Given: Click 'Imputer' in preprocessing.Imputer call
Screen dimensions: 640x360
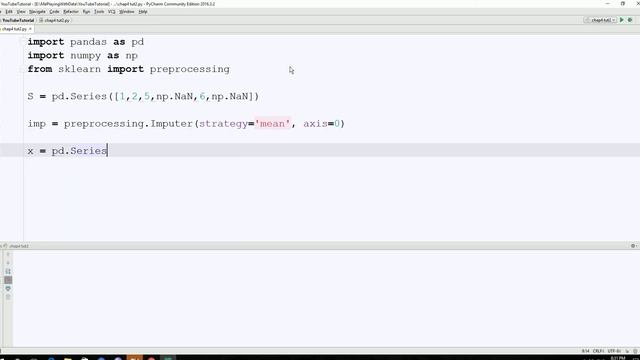Looking at the screenshot, I should 171,124.
